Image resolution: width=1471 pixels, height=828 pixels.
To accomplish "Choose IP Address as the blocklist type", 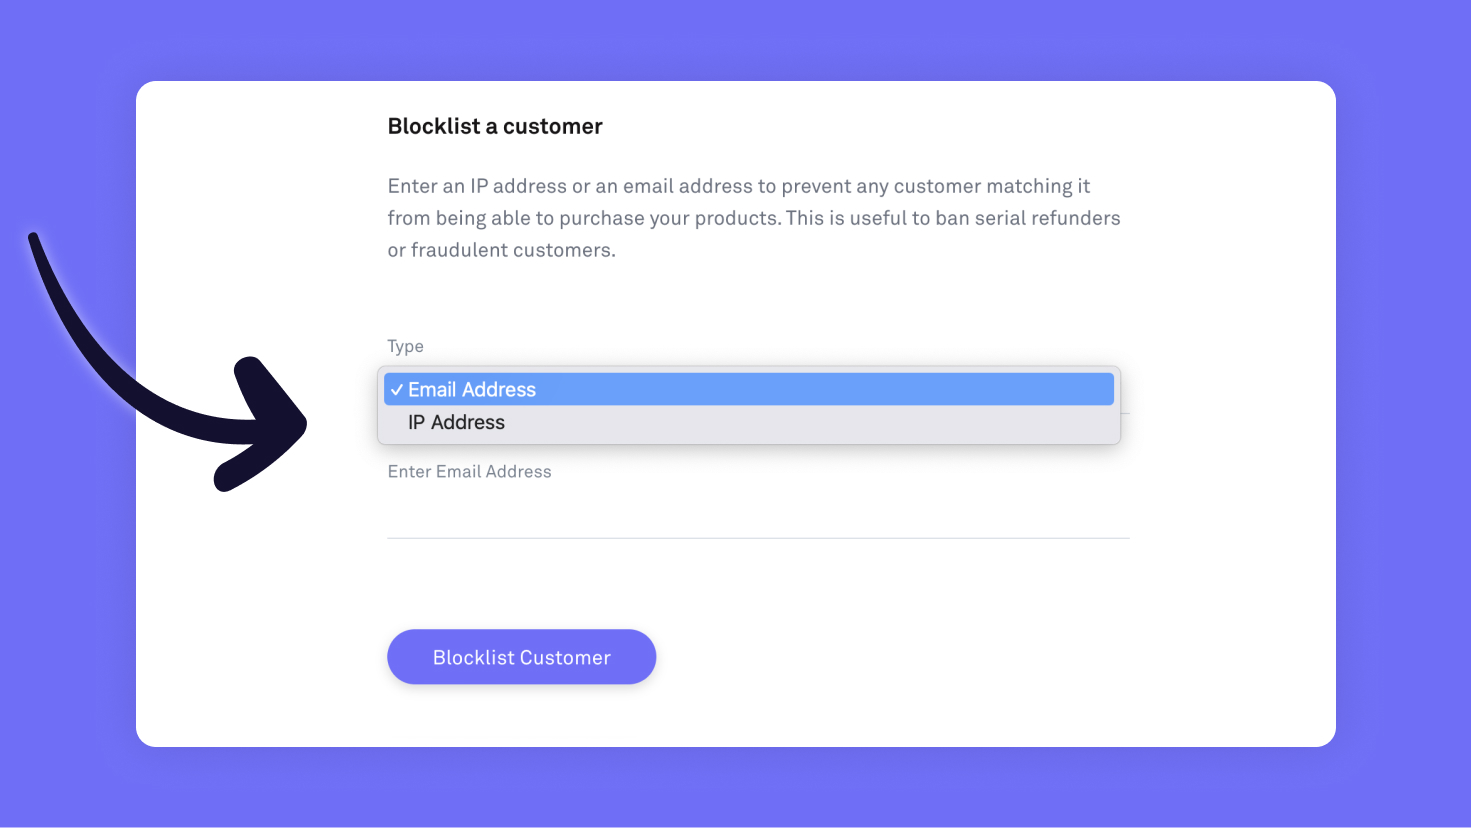I will (455, 422).
